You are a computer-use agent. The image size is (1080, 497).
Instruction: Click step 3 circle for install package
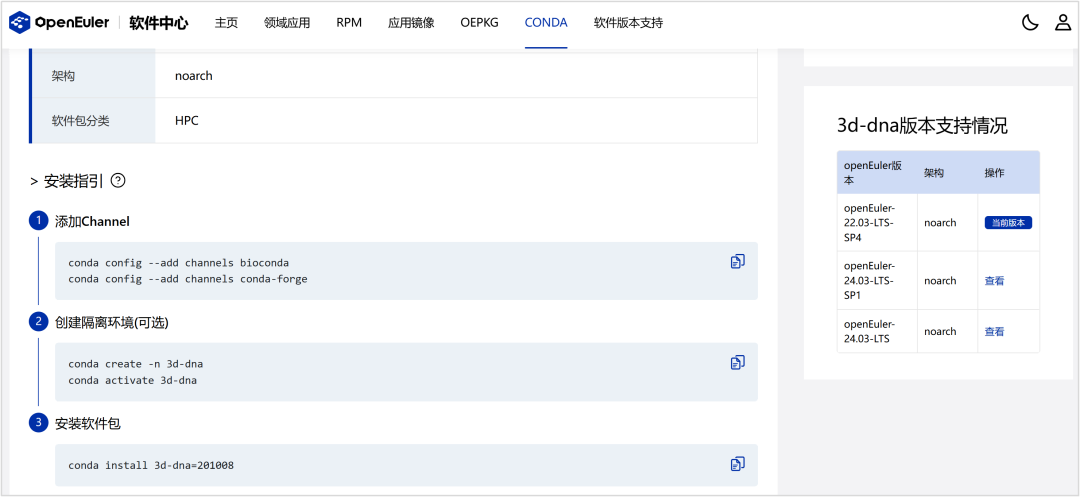pyautogui.click(x=38, y=423)
